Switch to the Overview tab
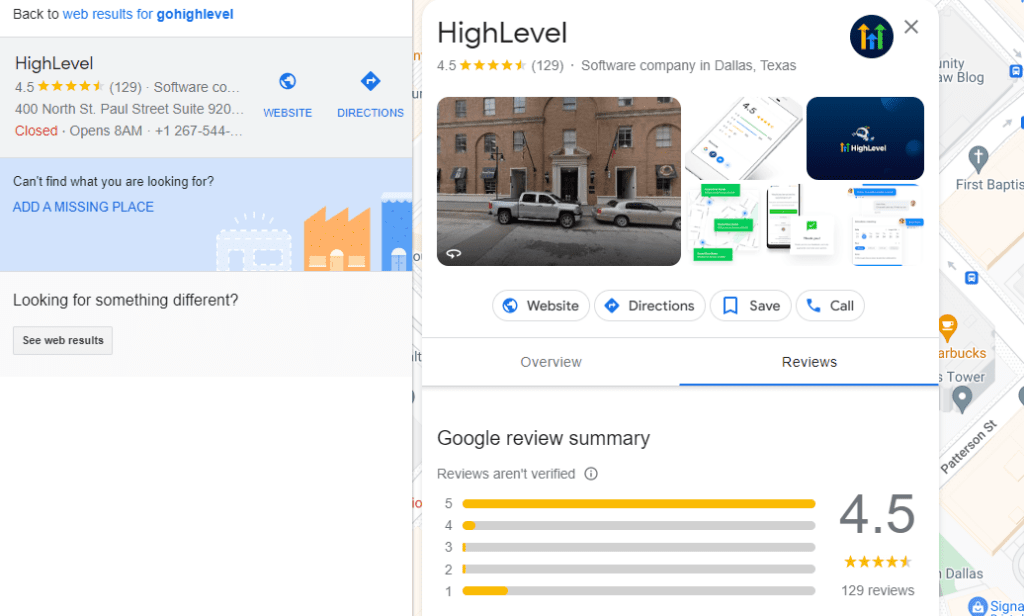This screenshot has height=616, width=1024. (551, 362)
